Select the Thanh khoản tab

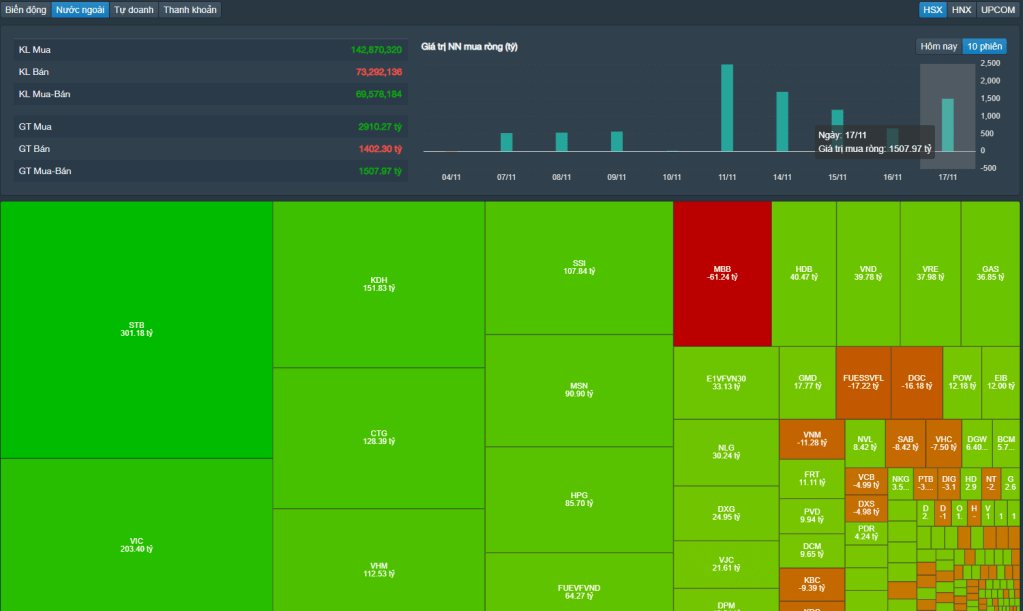click(190, 10)
